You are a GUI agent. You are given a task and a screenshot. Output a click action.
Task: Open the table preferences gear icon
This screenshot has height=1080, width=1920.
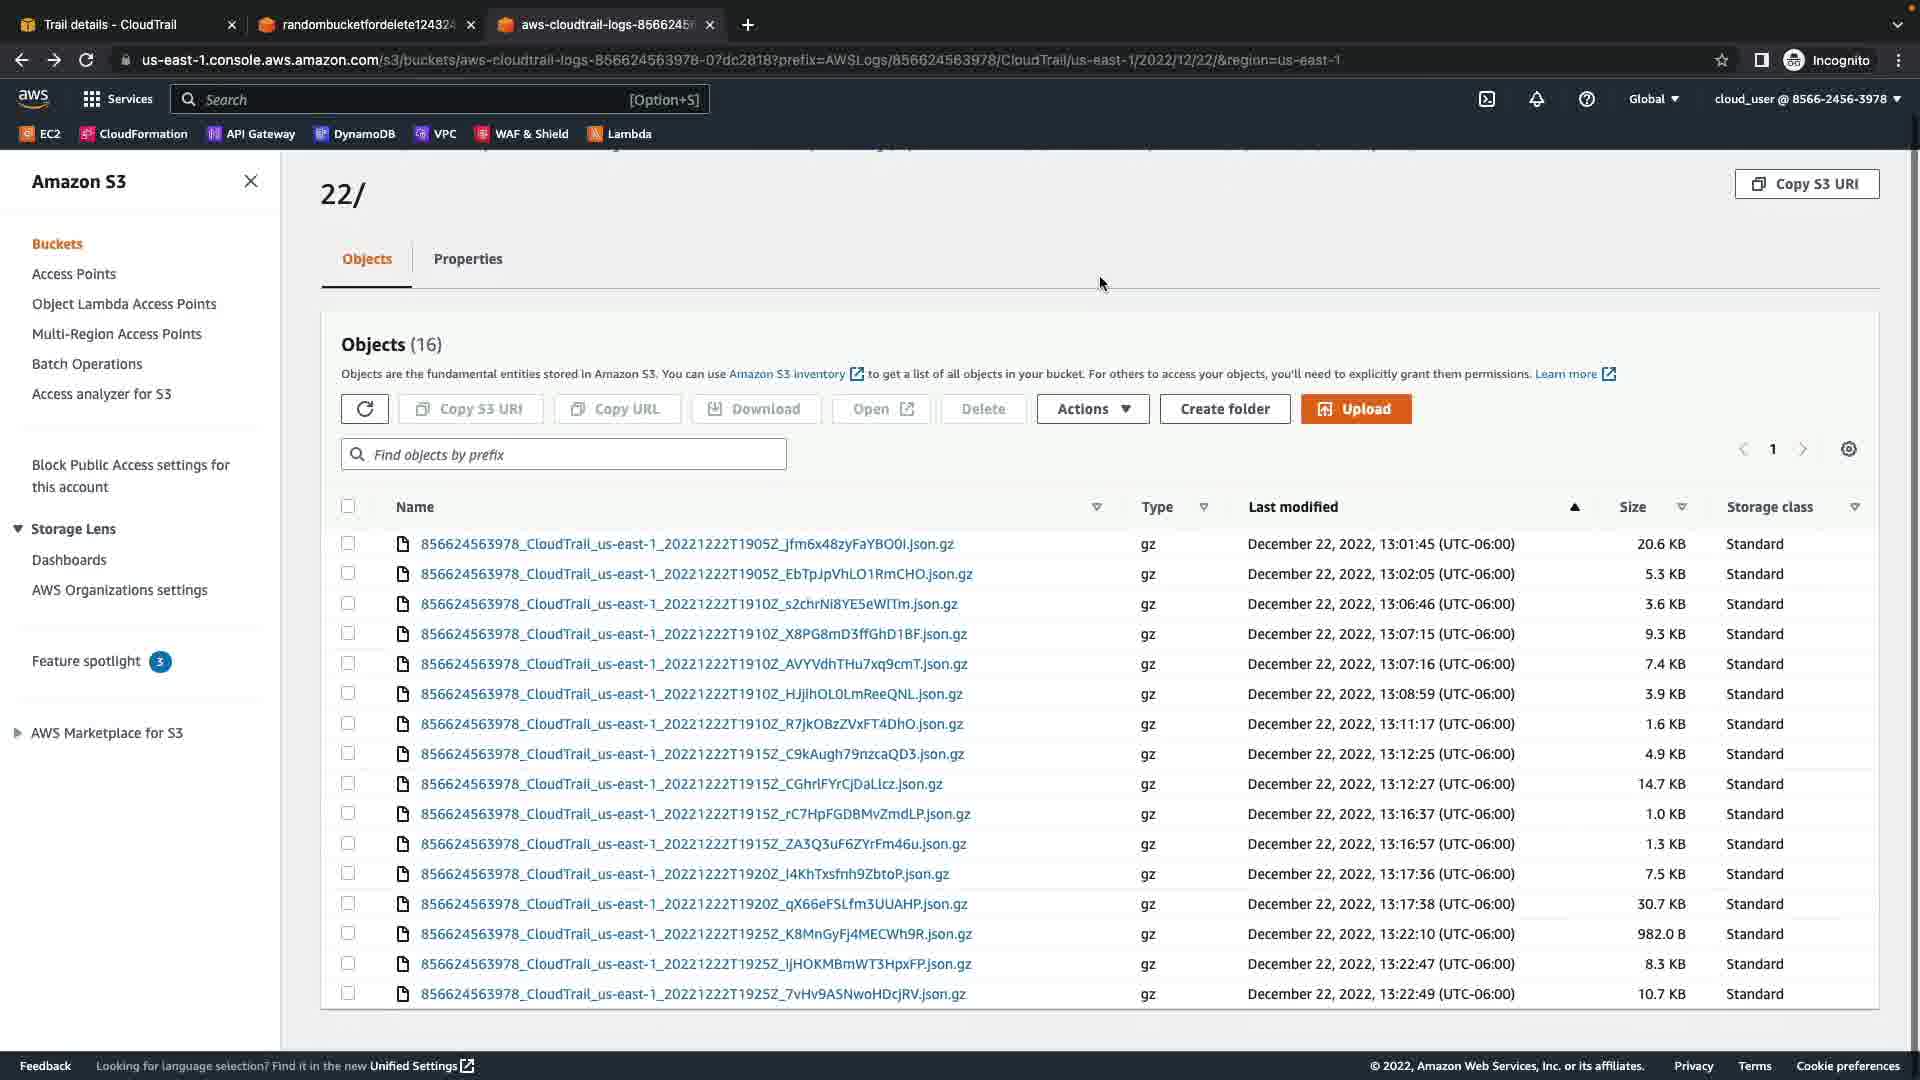coord(1848,449)
